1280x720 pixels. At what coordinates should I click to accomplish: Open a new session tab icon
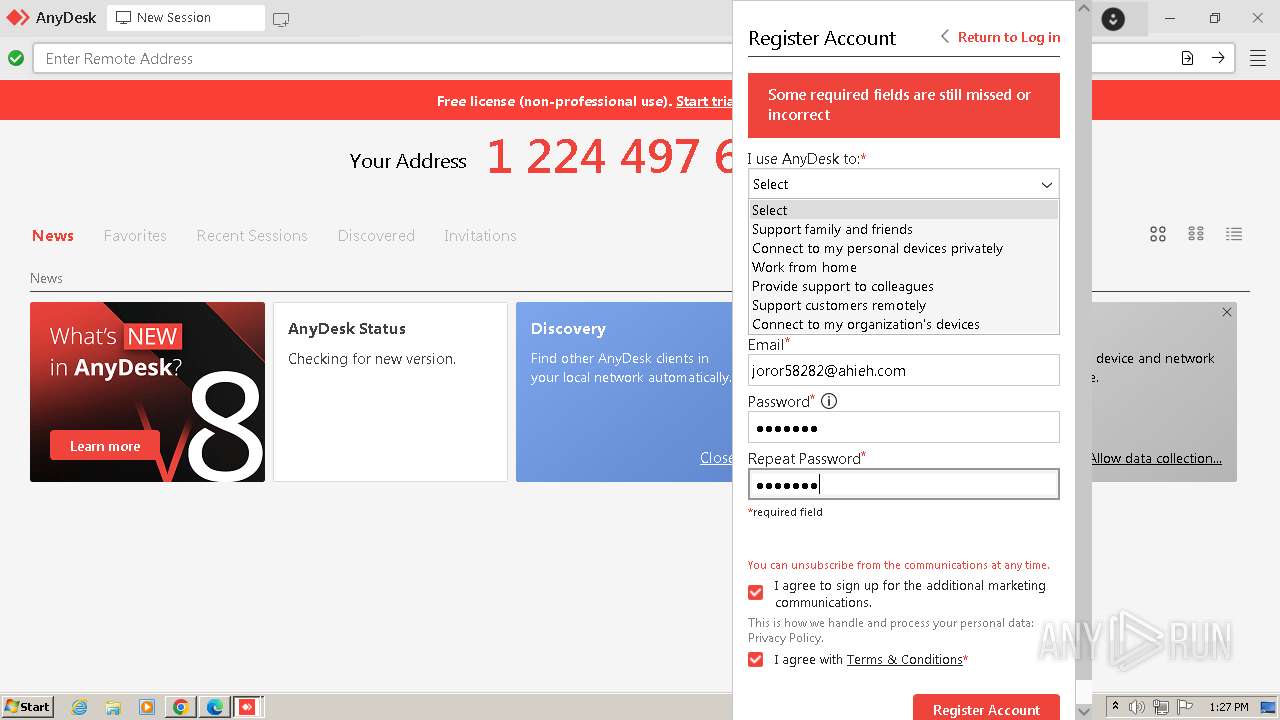pyautogui.click(x=281, y=19)
